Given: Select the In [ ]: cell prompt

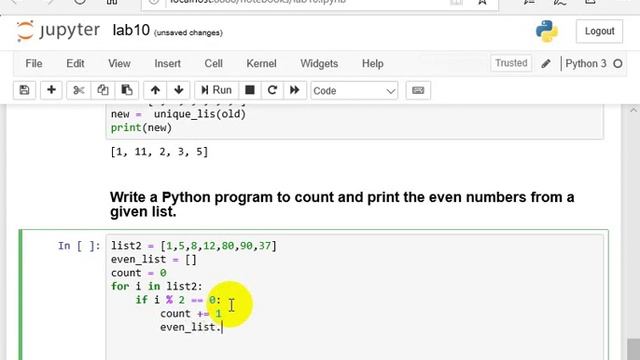Looking at the screenshot, I should (x=79, y=246).
